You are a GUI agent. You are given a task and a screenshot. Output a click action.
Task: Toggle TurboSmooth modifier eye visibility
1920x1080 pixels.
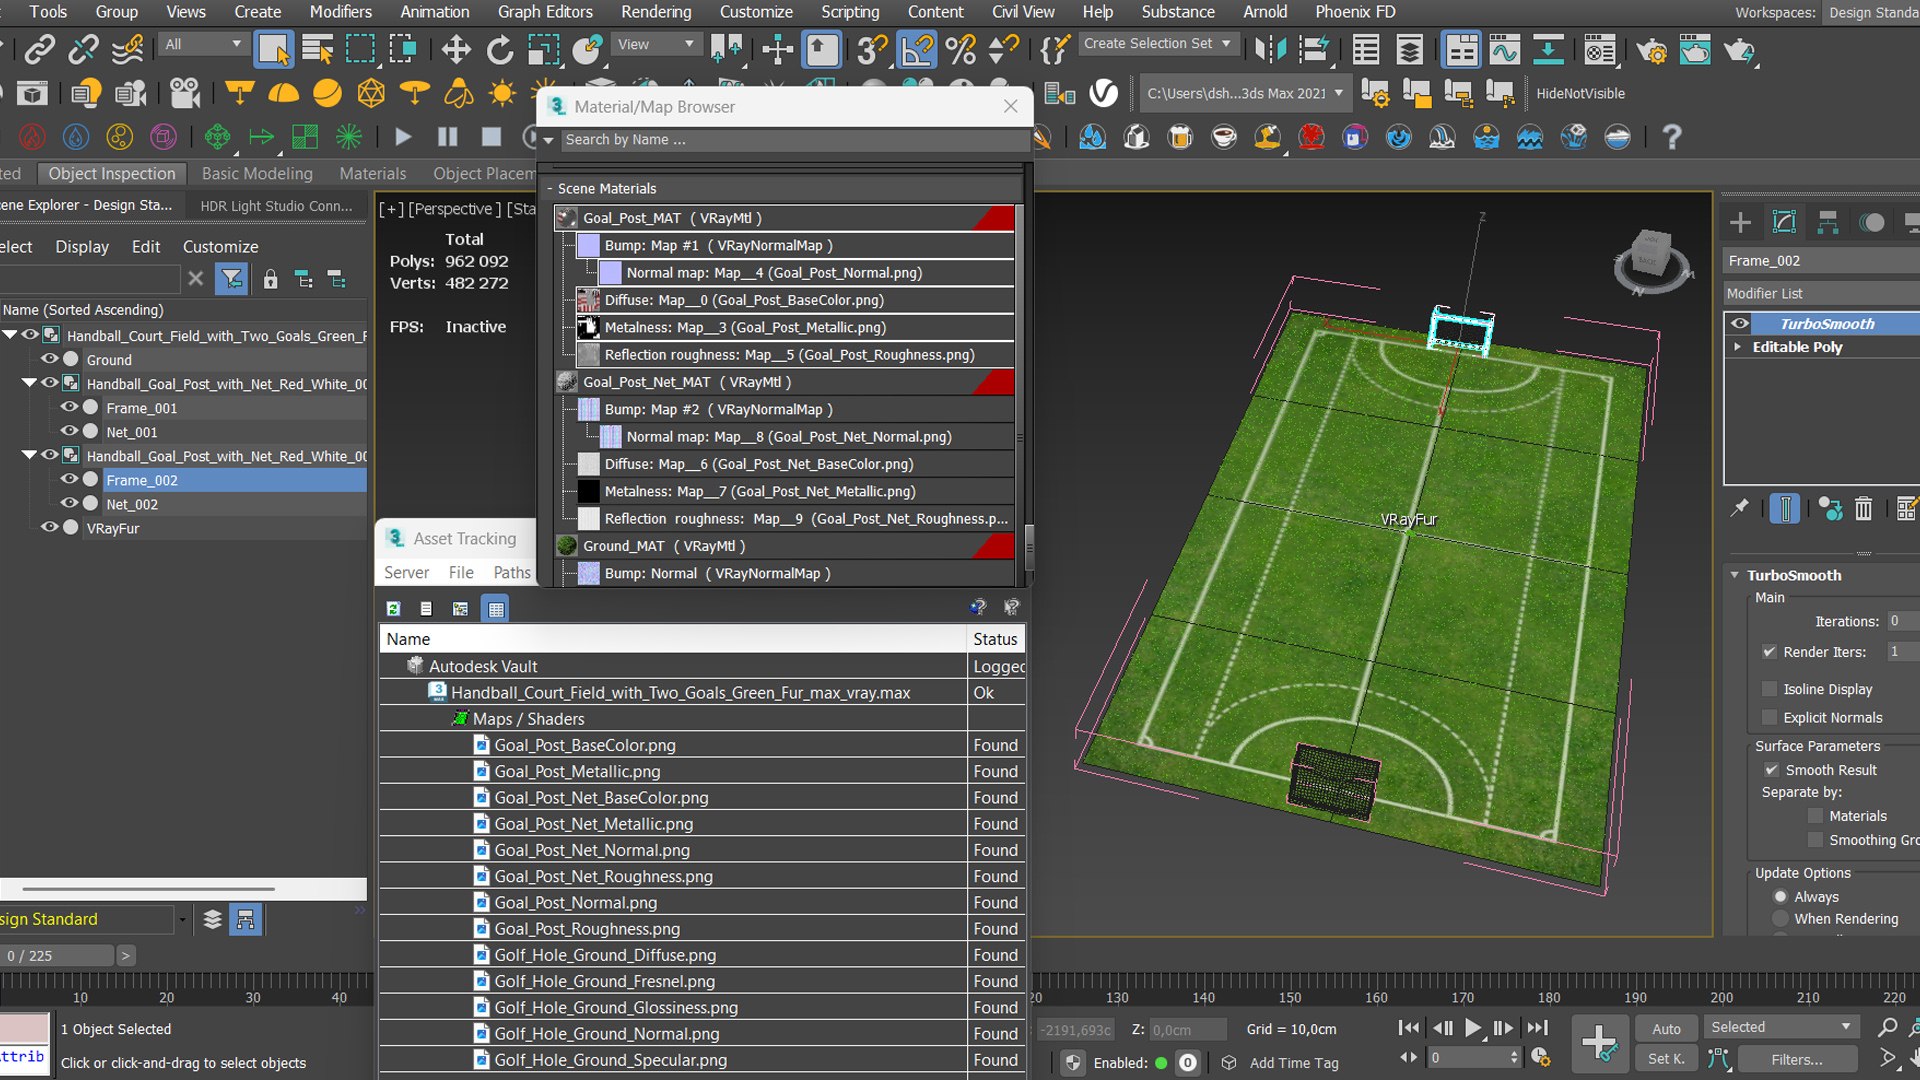coord(1740,323)
